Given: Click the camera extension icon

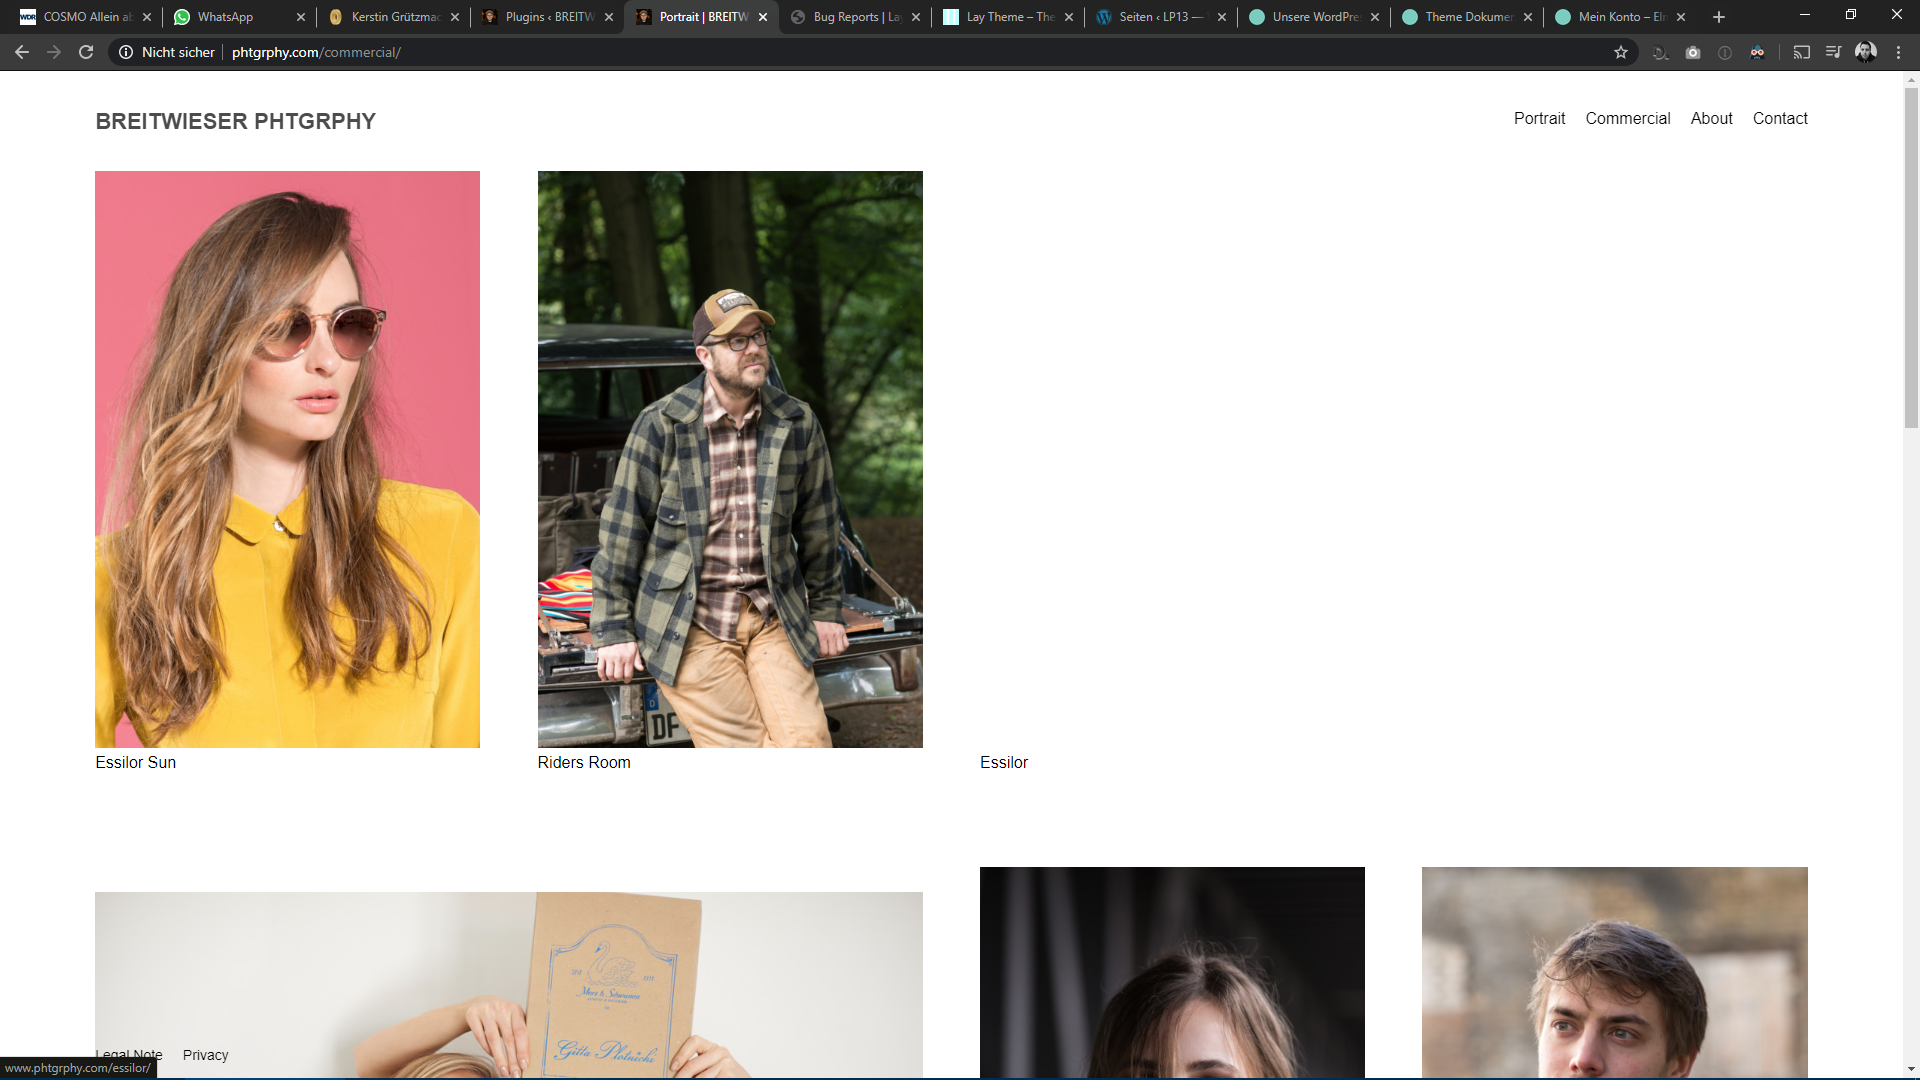Looking at the screenshot, I should point(1692,52).
